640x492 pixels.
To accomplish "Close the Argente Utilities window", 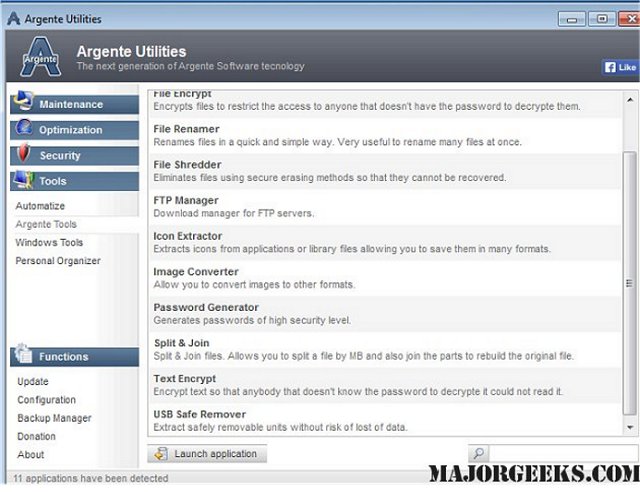I will pyautogui.click(x=629, y=19).
